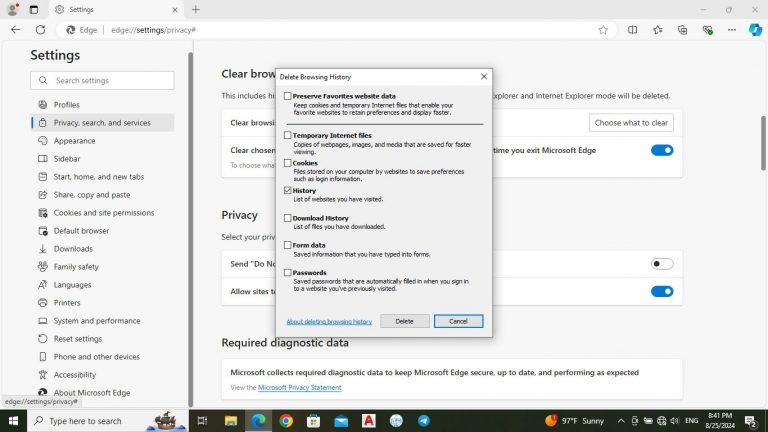Open Browser essentials heart icon
Screen dimensions: 768x432
(707, 30)
